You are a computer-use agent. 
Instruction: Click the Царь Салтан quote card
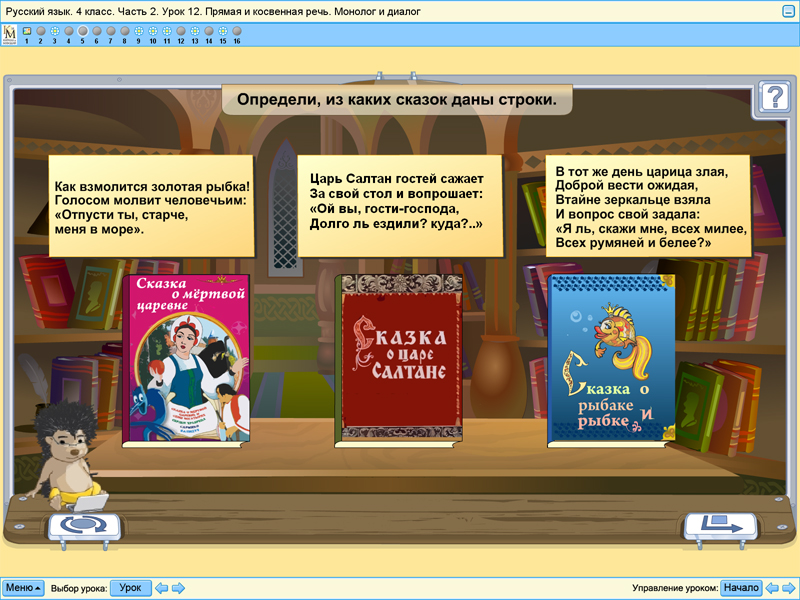pos(400,206)
